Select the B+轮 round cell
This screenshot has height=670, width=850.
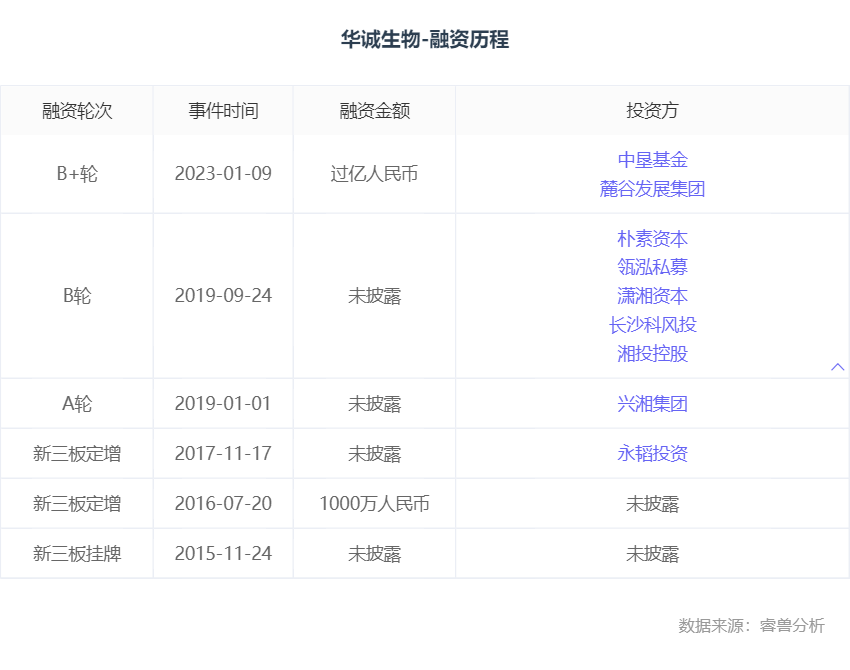(x=77, y=174)
